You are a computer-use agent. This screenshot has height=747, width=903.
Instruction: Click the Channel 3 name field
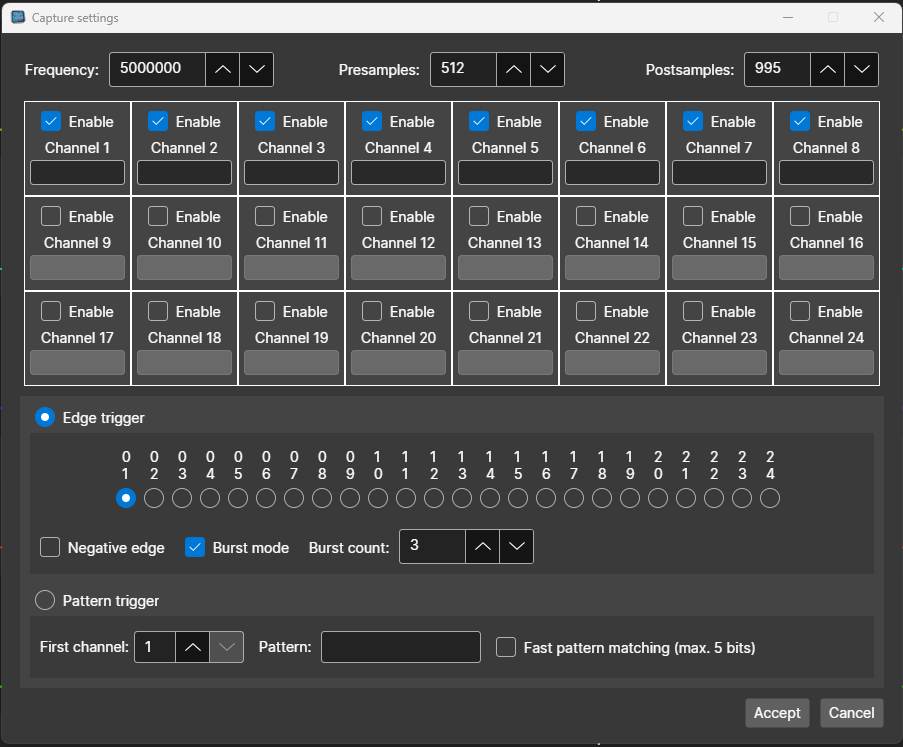tap(291, 173)
